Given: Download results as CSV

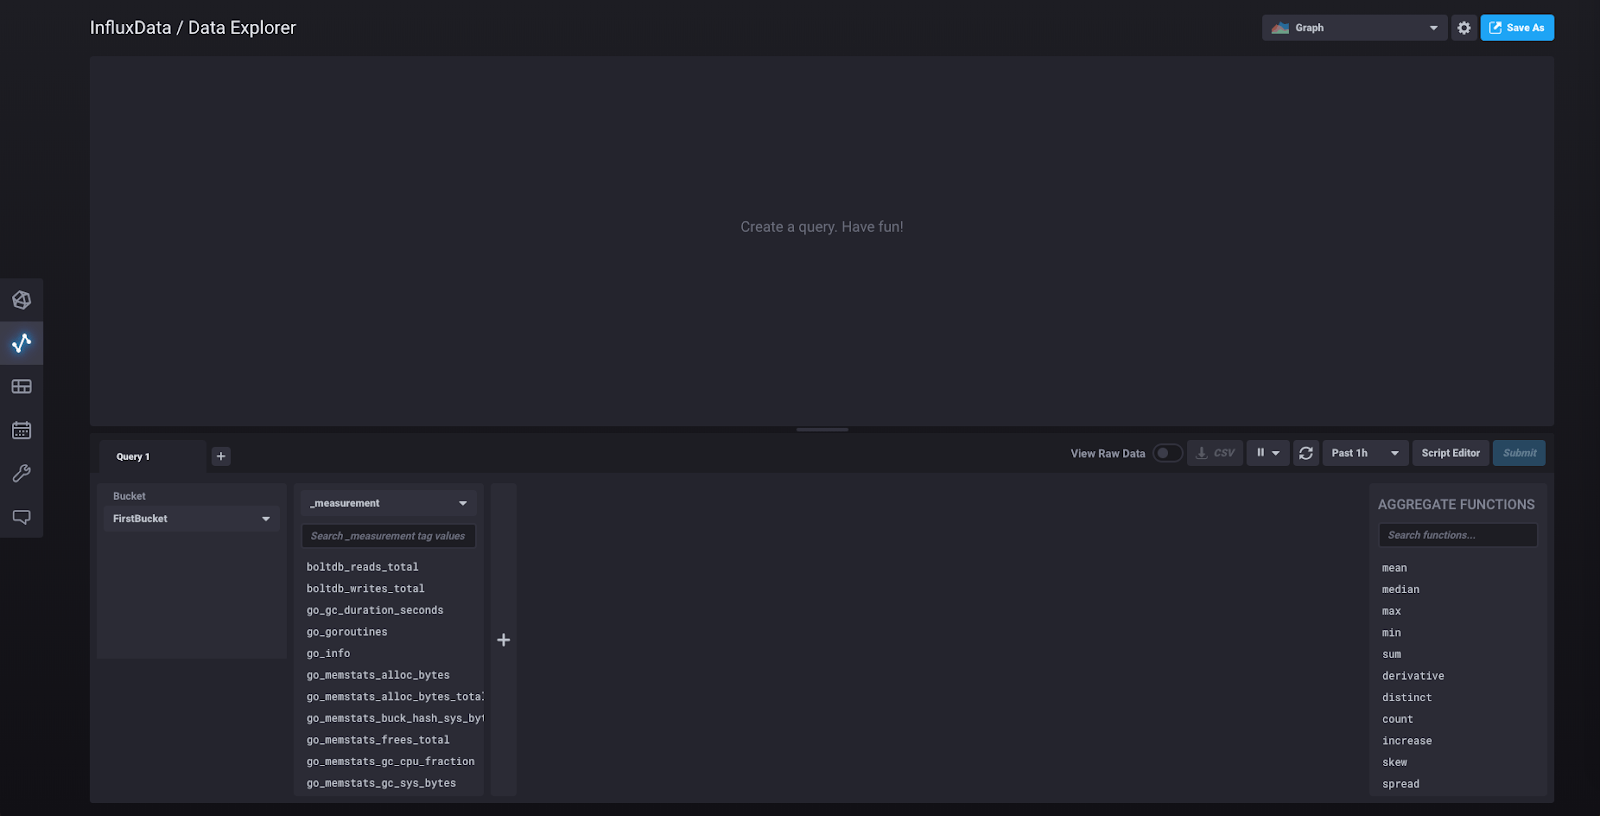Looking at the screenshot, I should 1215,453.
